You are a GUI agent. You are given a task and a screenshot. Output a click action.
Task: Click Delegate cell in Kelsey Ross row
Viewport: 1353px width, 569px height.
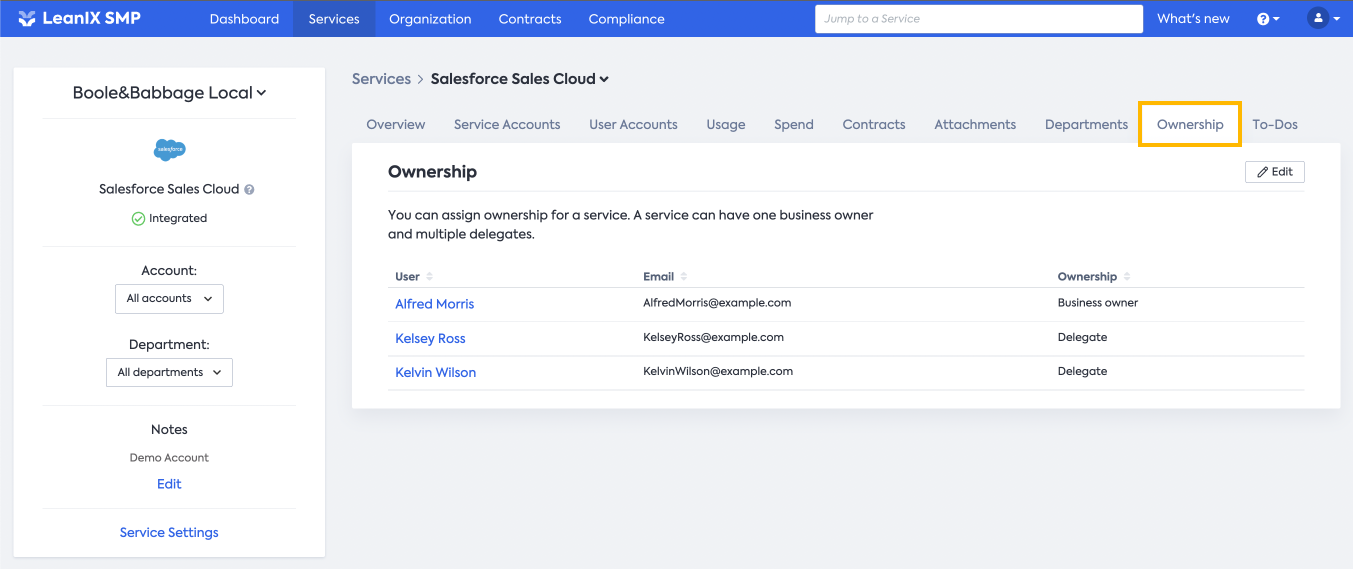[1082, 337]
